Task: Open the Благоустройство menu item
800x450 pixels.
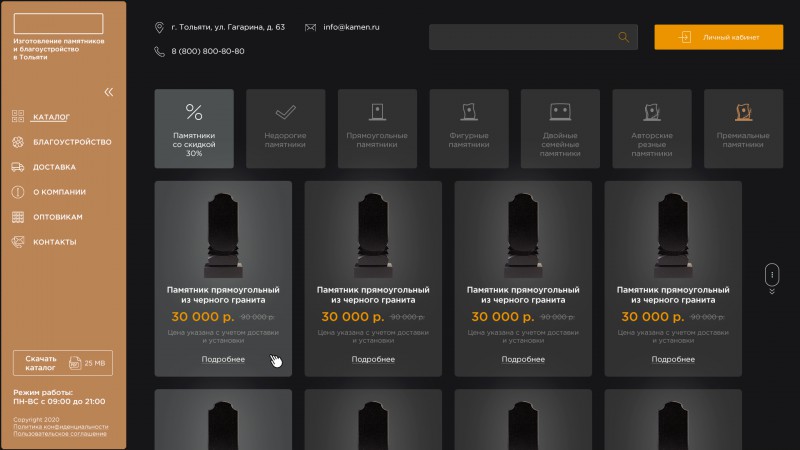Action: point(72,142)
